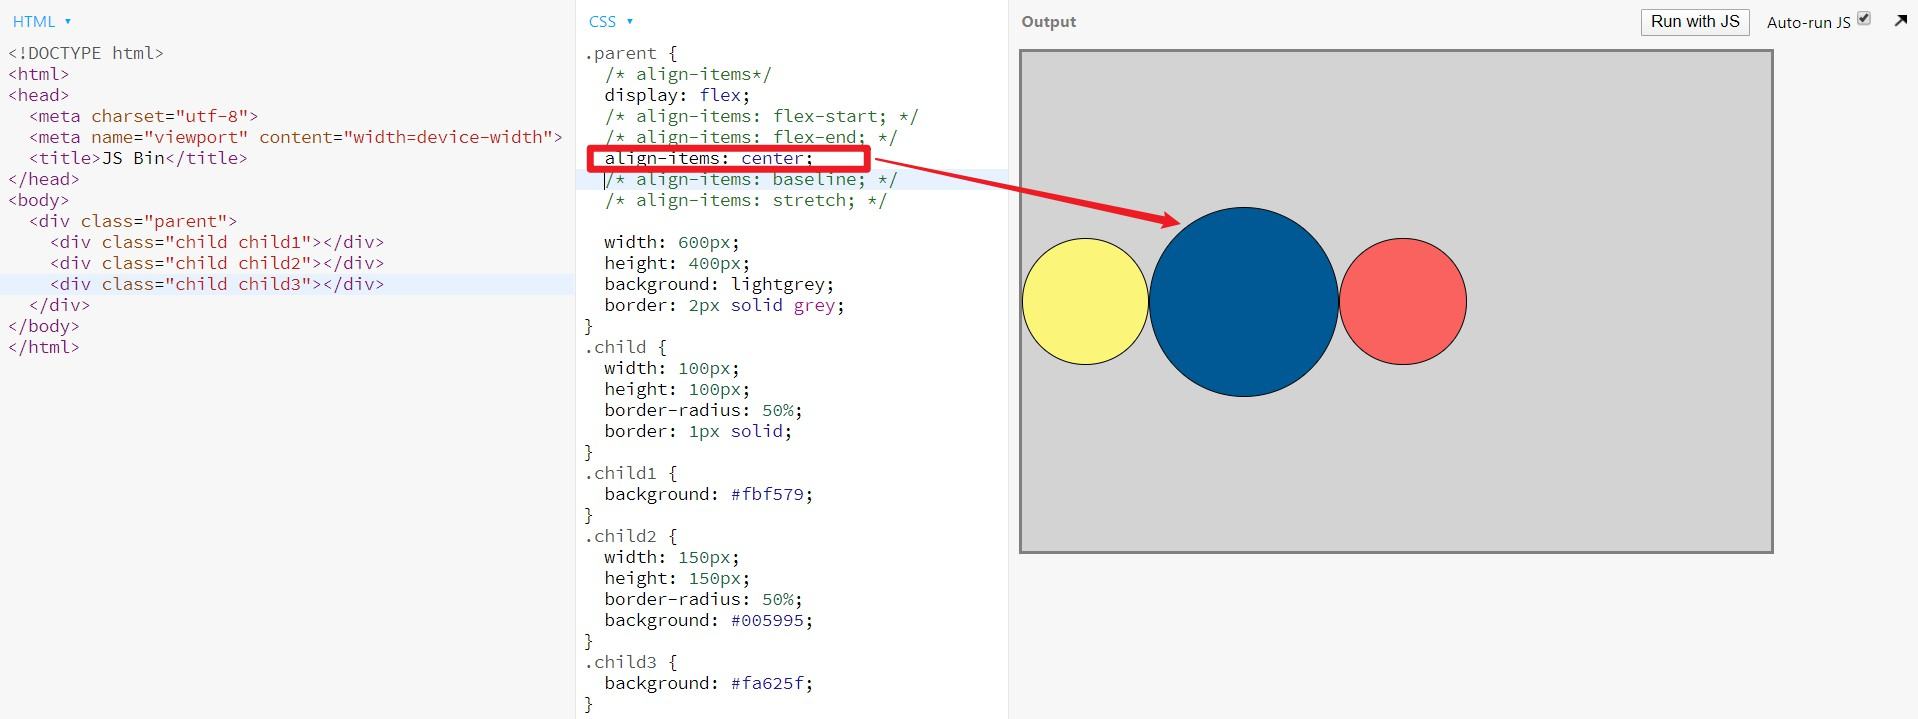
Task: Click the meta viewport HTML line
Action: click(296, 137)
